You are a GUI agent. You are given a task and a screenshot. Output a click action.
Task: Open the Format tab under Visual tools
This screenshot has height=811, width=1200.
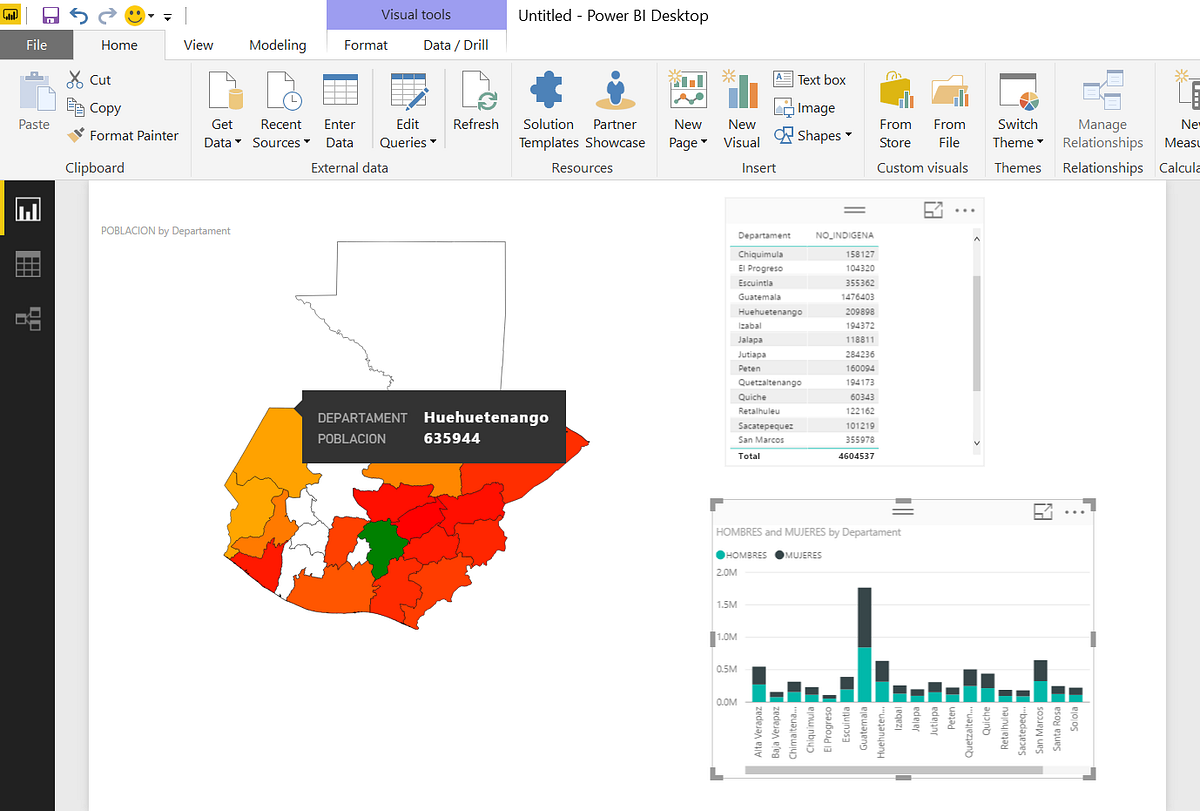[365, 45]
